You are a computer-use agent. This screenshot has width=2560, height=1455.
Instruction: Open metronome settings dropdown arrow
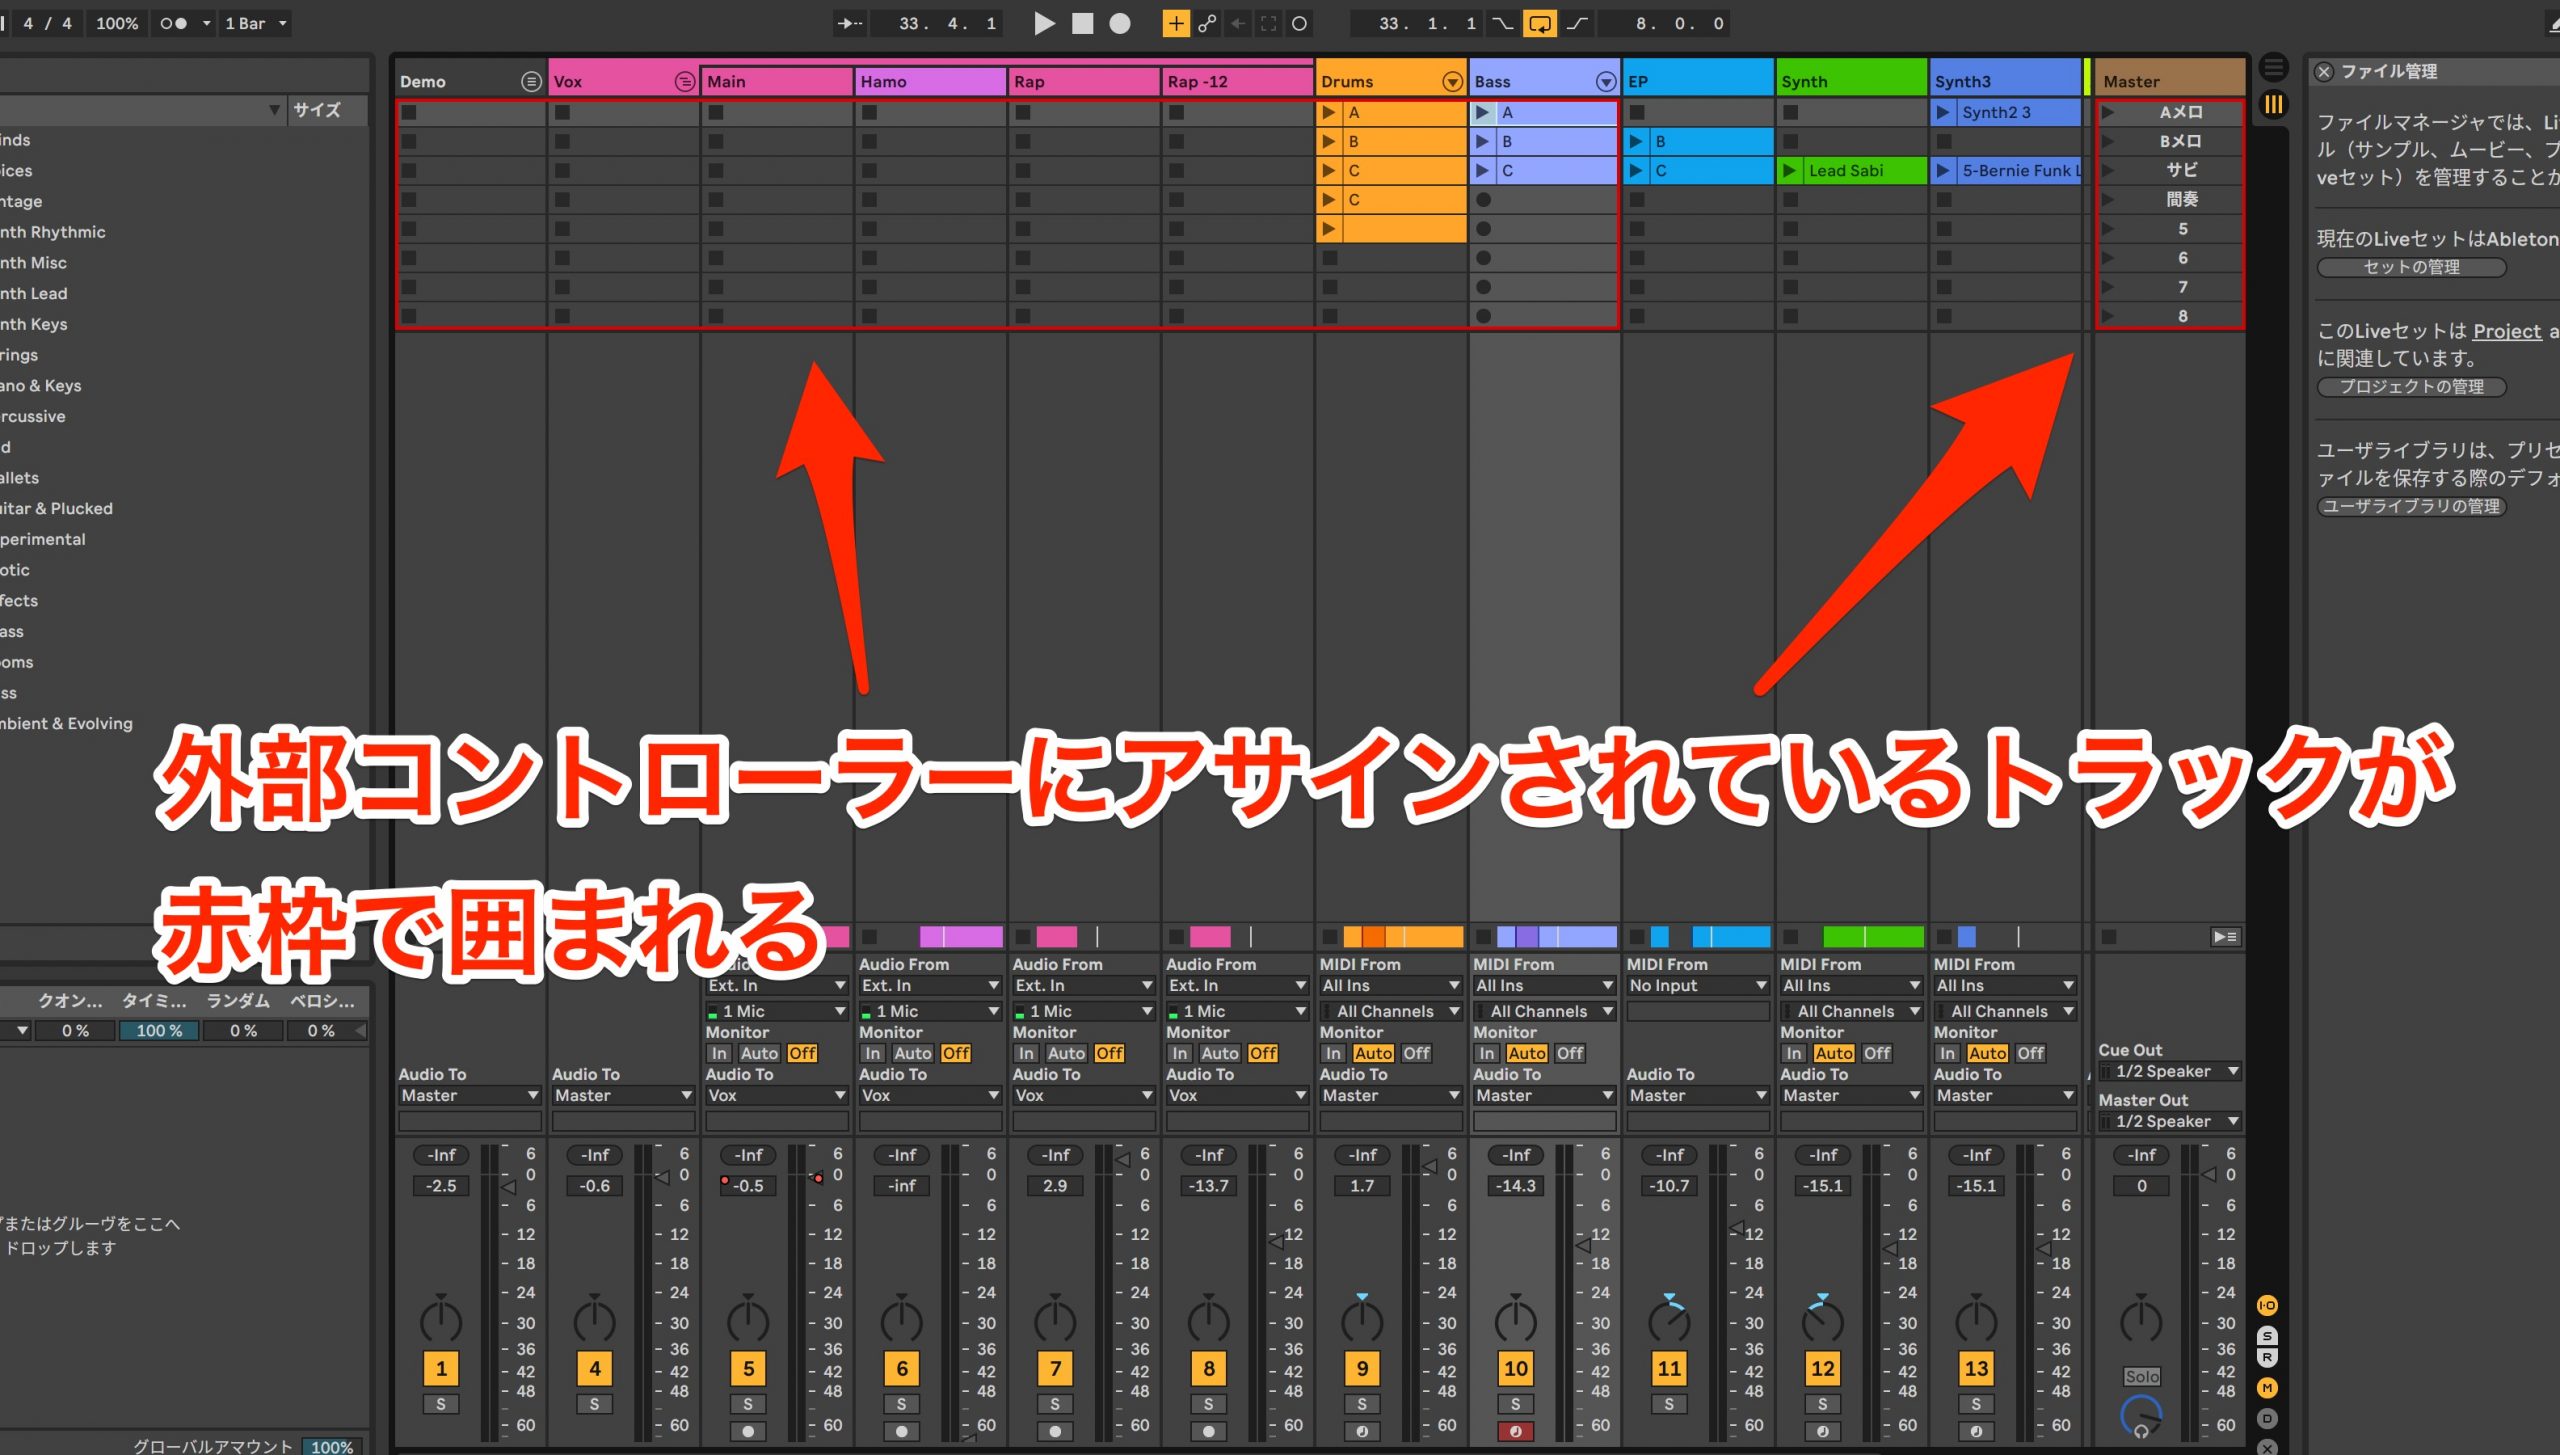click(207, 23)
